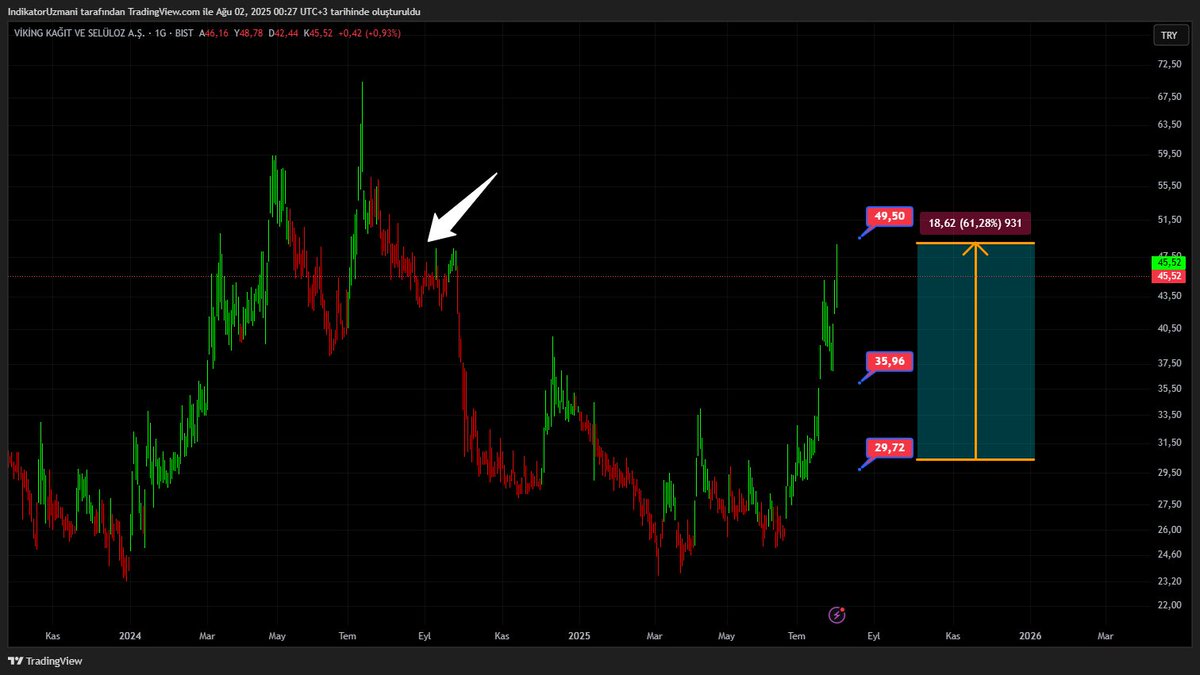Click the 43,50 price axis value
1200x675 pixels.
tap(1168, 296)
